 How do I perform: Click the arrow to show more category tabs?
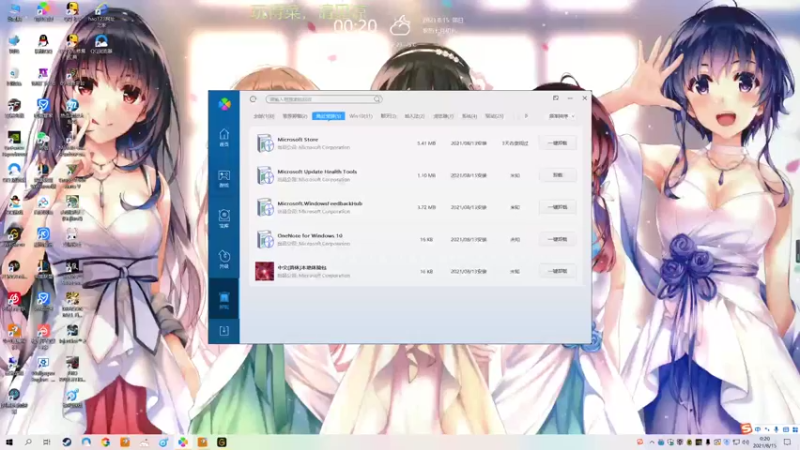click(526, 116)
